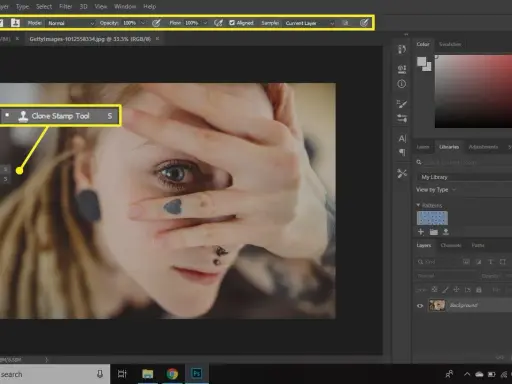This screenshot has height=384, width=512.
Task: Click the folder icon to create library group
Action: pyautogui.click(x=434, y=232)
